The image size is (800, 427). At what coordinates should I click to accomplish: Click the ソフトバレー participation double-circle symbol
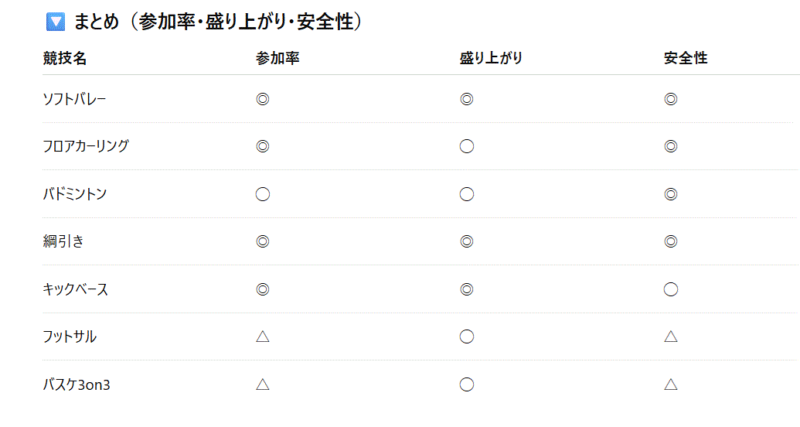point(262,99)
